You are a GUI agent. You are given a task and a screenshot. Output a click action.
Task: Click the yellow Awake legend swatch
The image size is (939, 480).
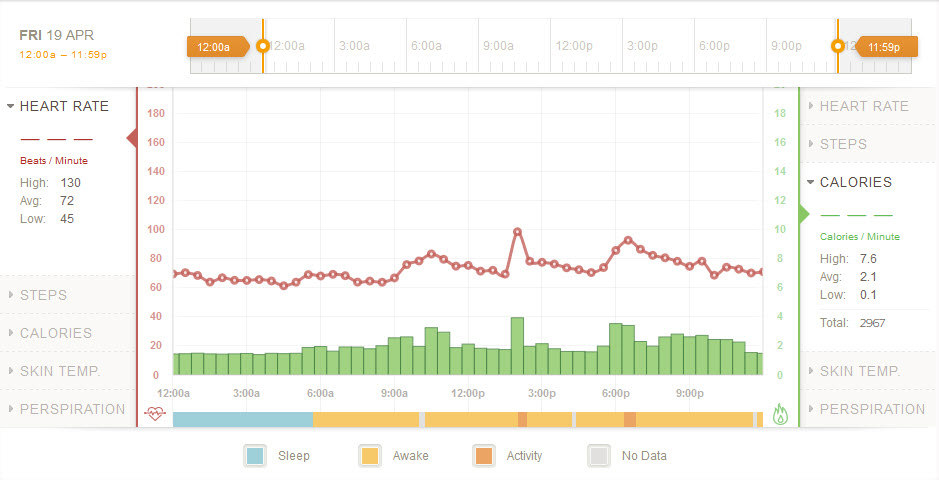pyautogui.click(x=369, y=456)
